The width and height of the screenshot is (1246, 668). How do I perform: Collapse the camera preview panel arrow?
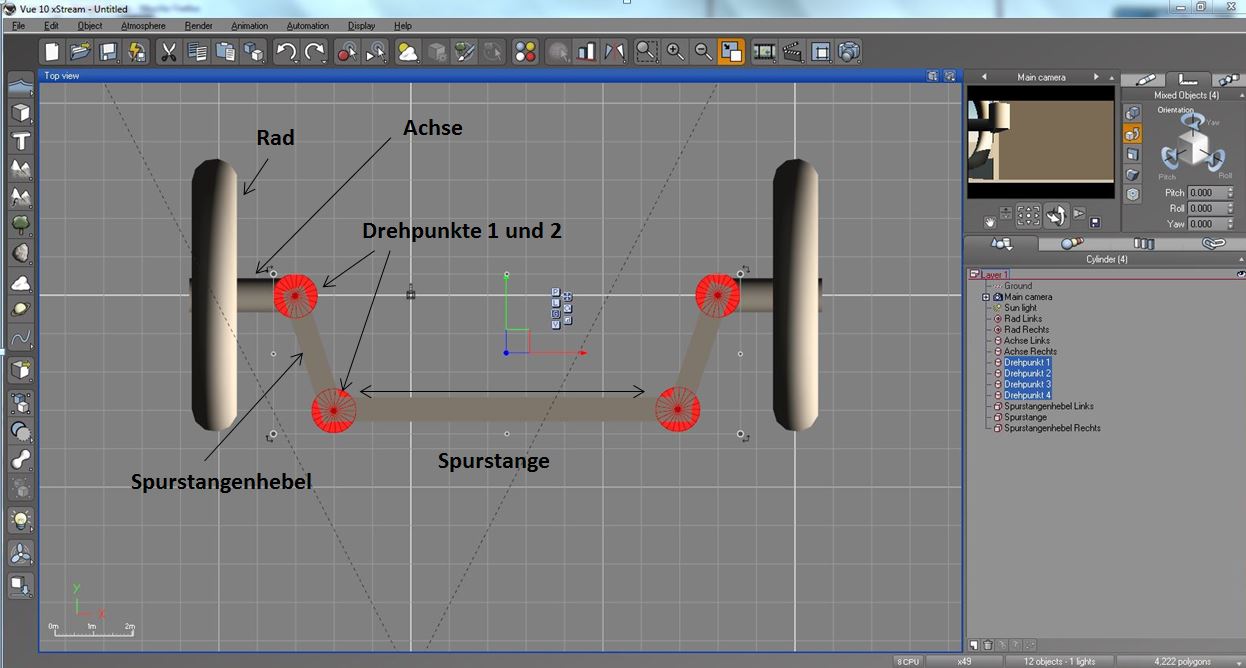click(x=1111, y=77)
